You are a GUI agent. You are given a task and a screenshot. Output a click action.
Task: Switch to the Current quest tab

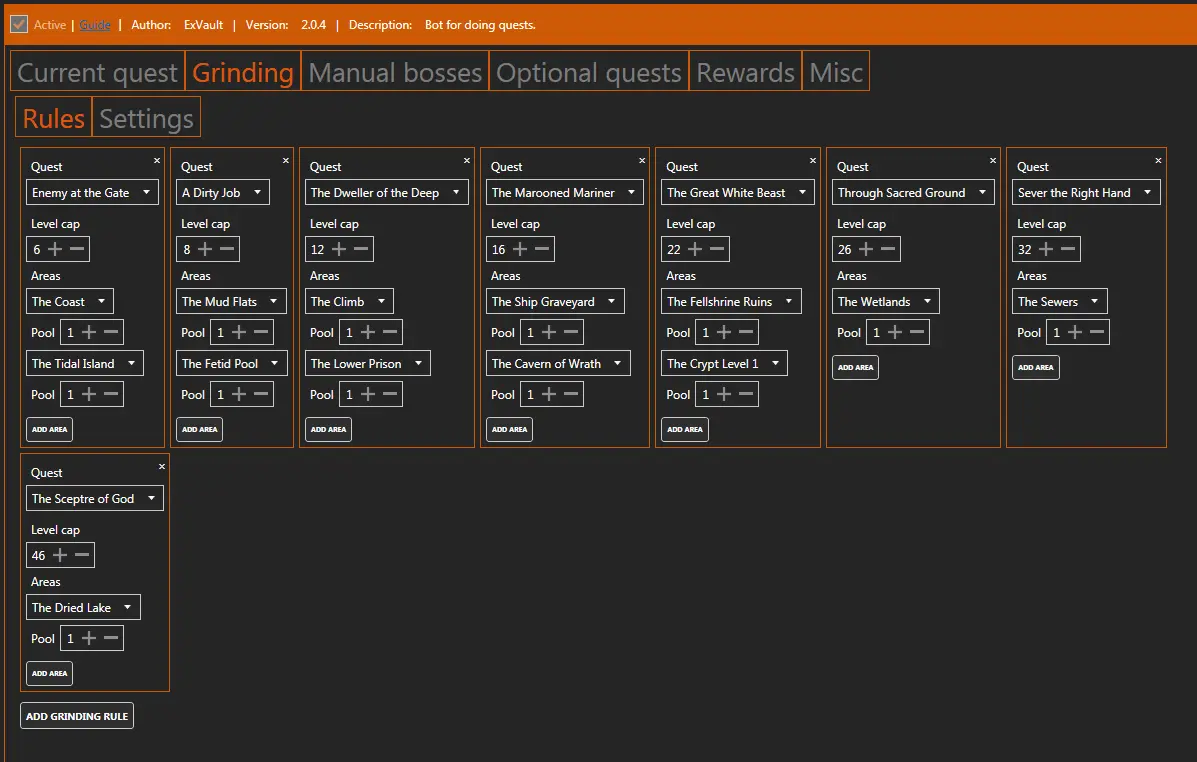[x=98, y=72]
